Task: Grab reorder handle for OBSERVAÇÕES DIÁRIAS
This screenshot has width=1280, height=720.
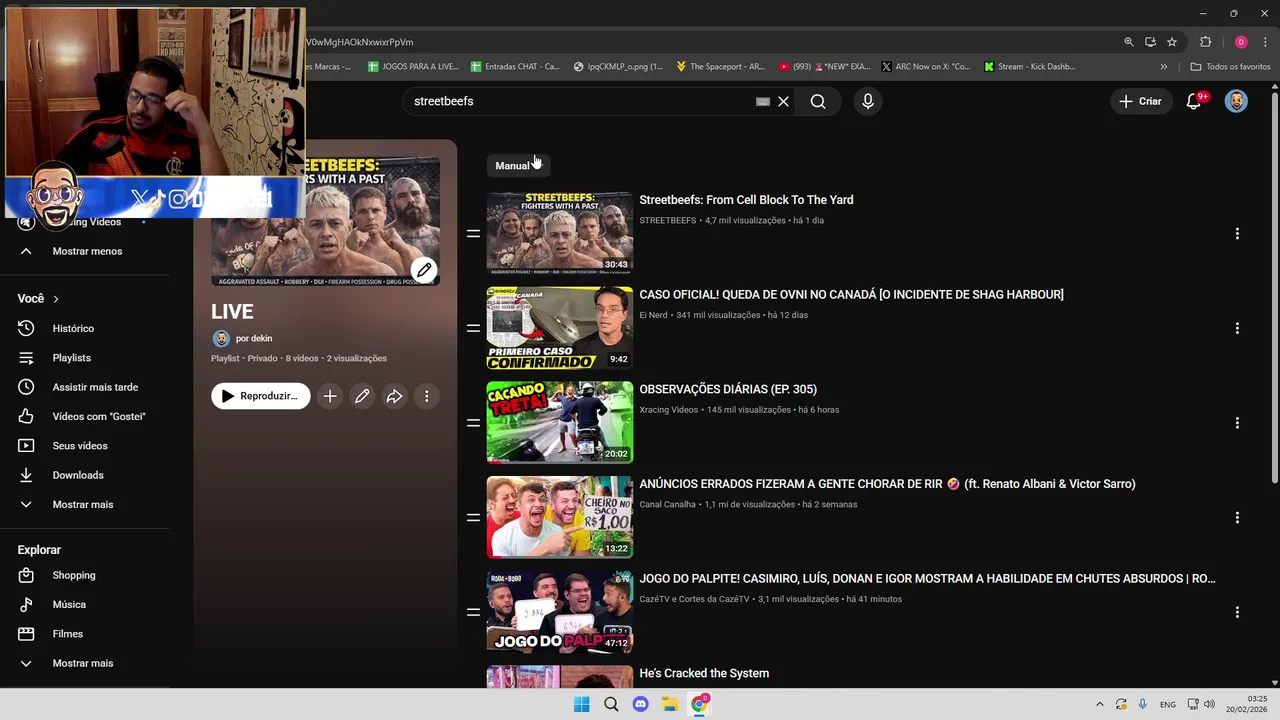Action: 473,423
